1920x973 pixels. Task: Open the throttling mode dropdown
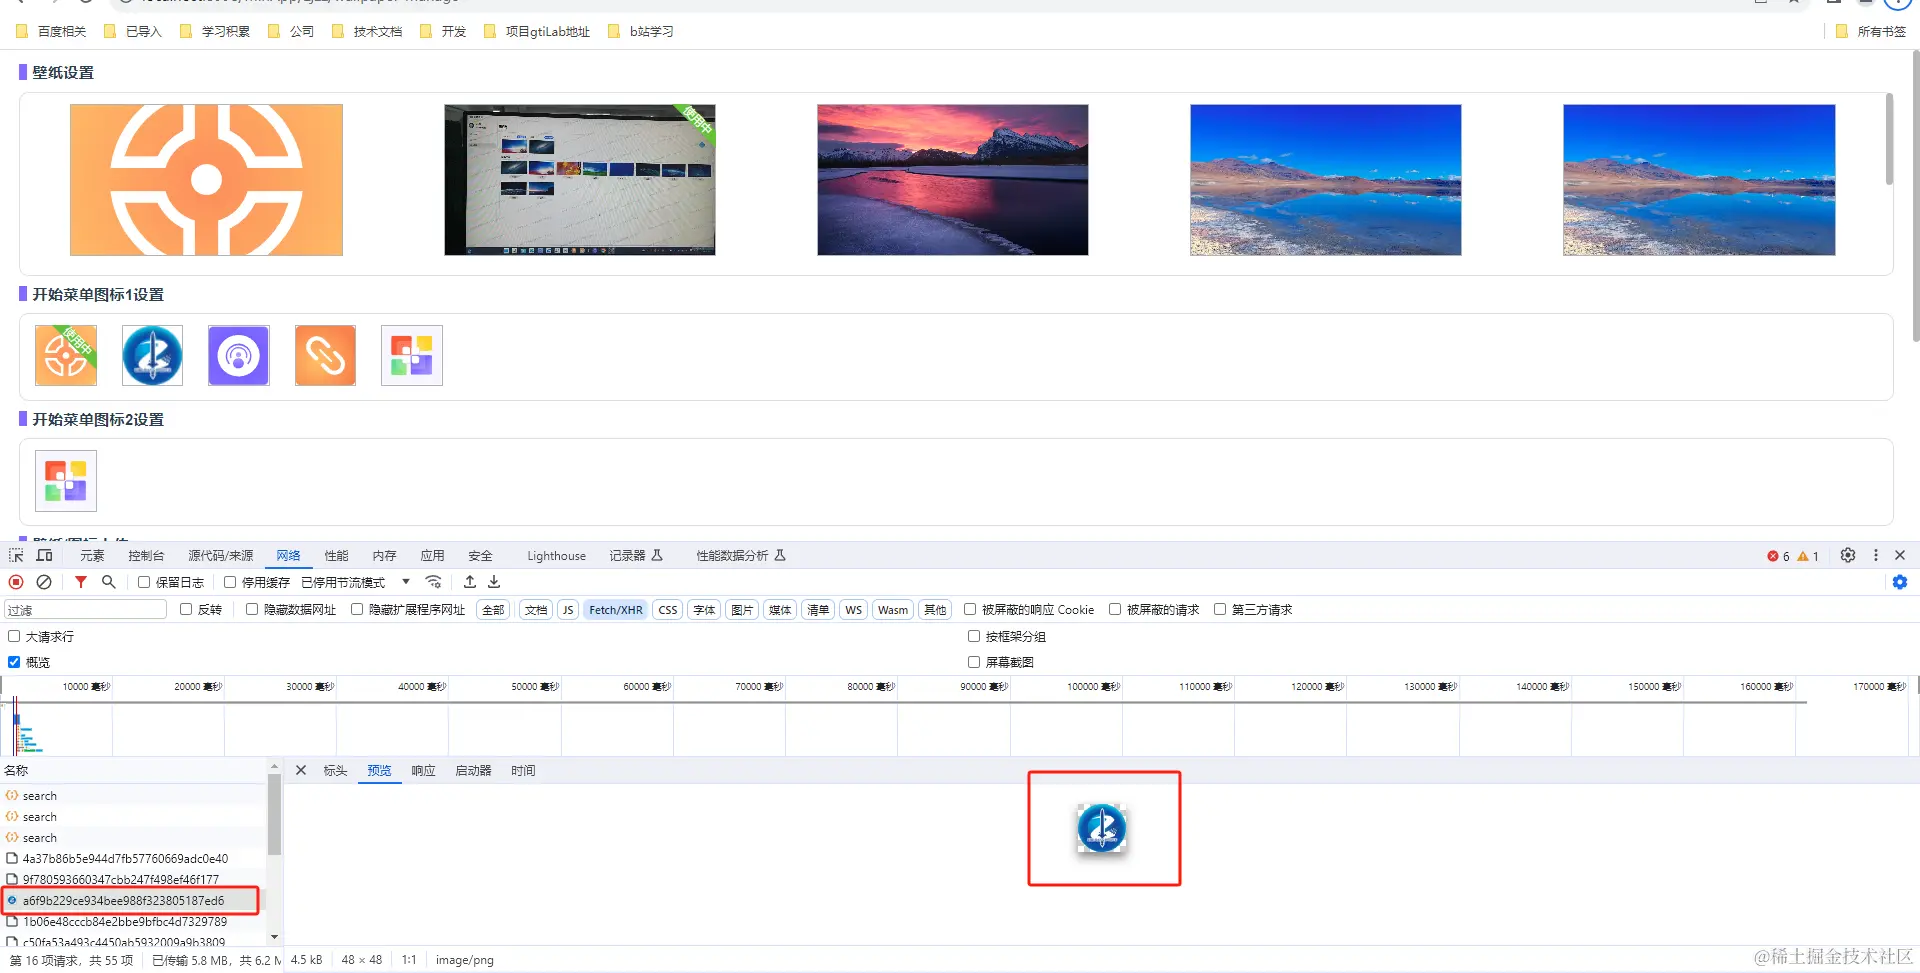coord(356,582)
